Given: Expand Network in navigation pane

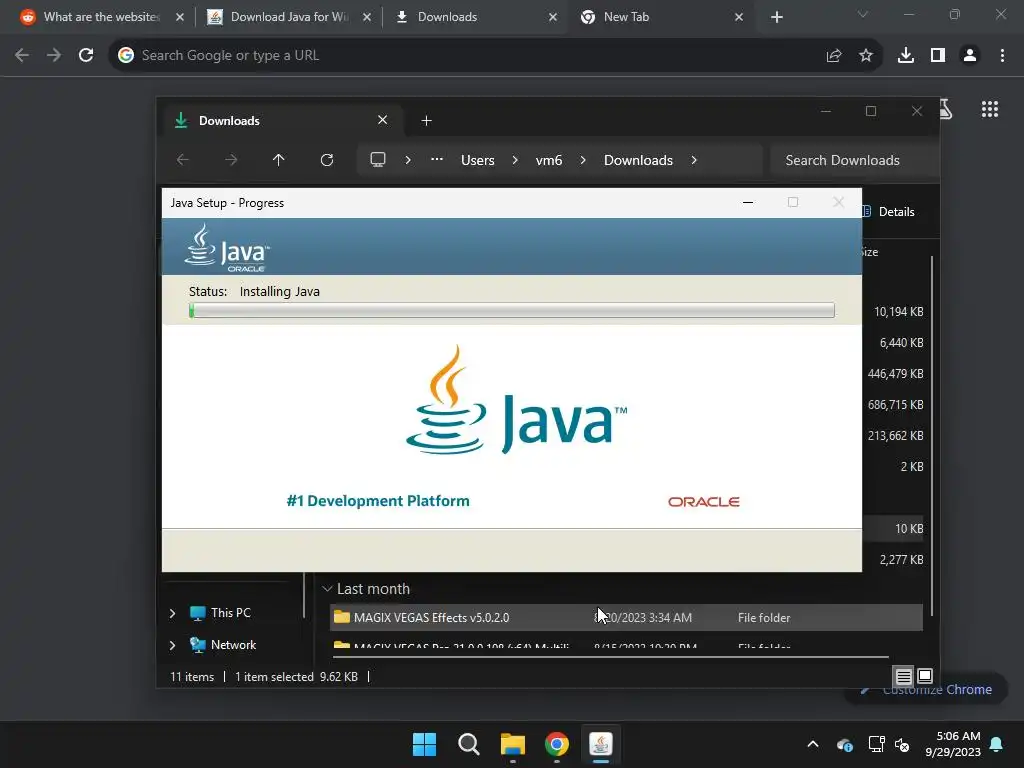Looking at the screenshot, I should (172, 645).
